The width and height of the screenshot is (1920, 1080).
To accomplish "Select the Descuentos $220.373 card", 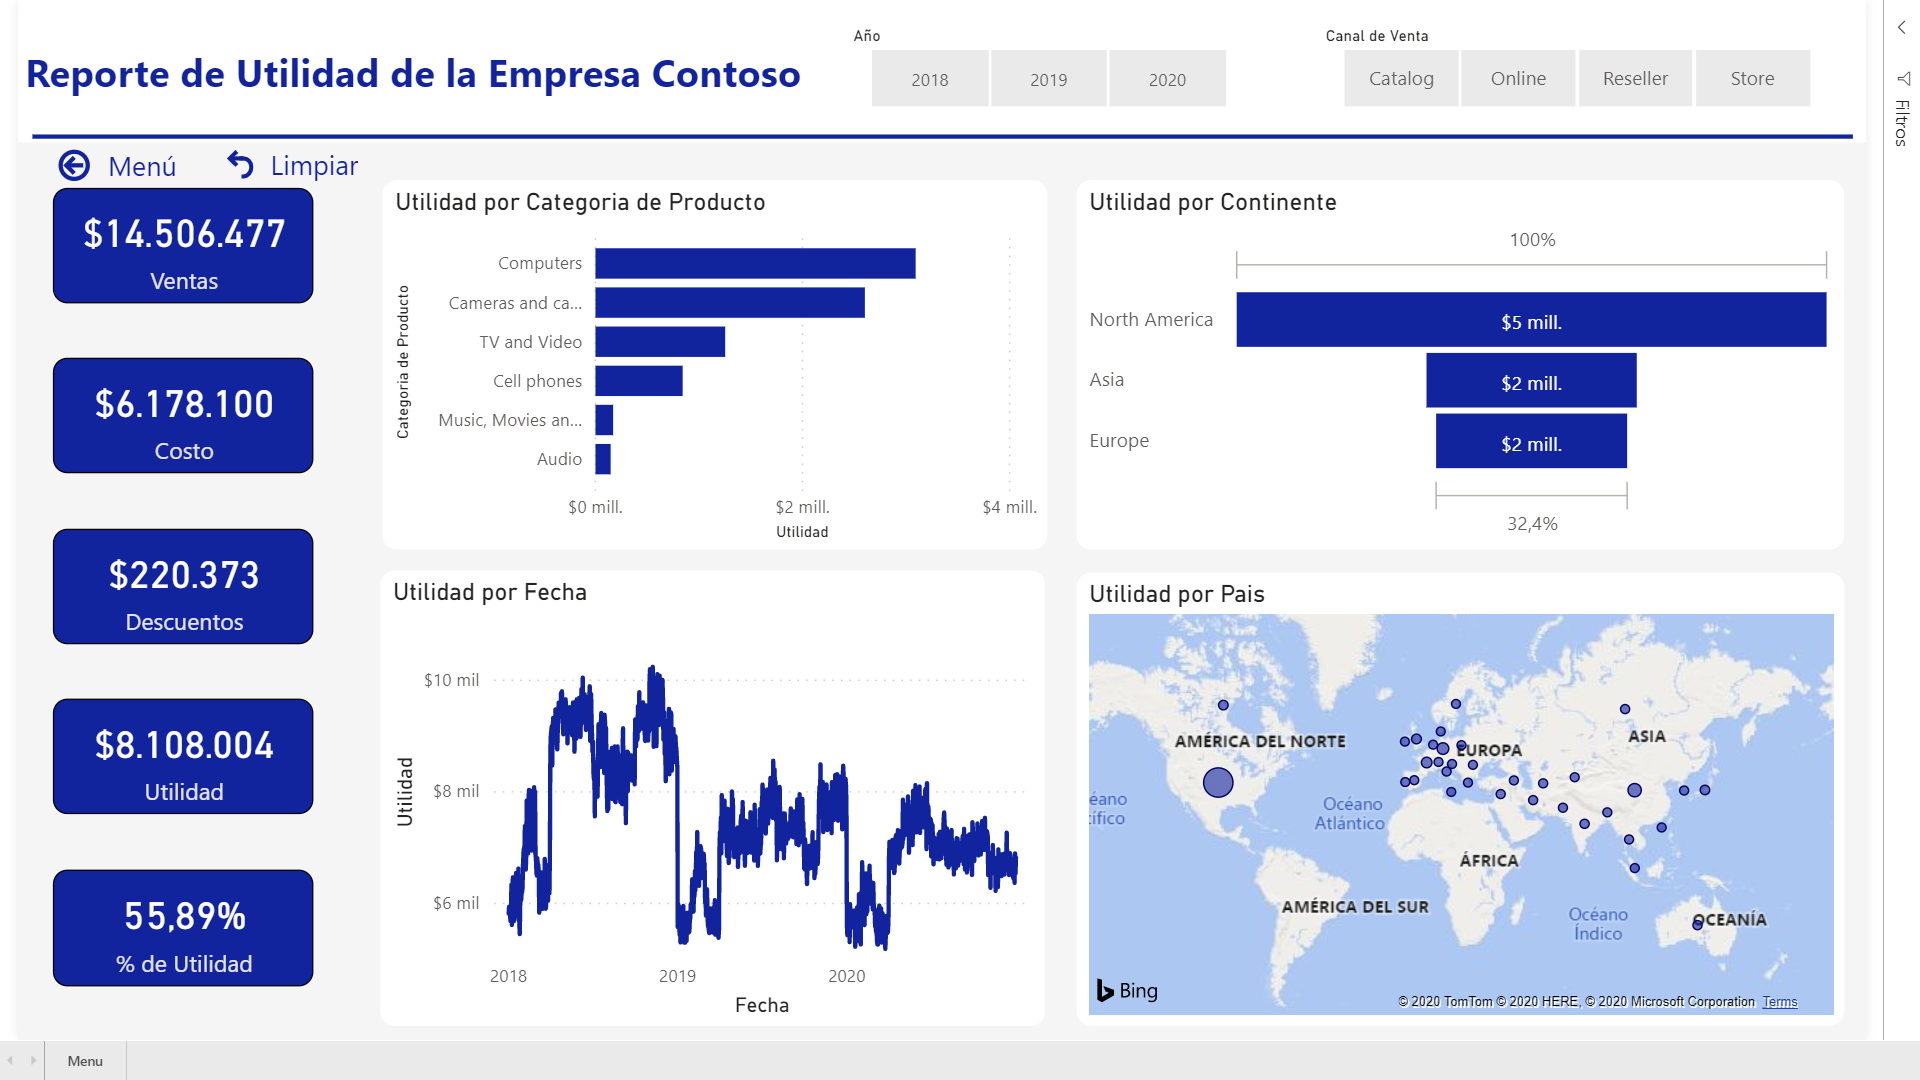I will click(x=183, y=587).
